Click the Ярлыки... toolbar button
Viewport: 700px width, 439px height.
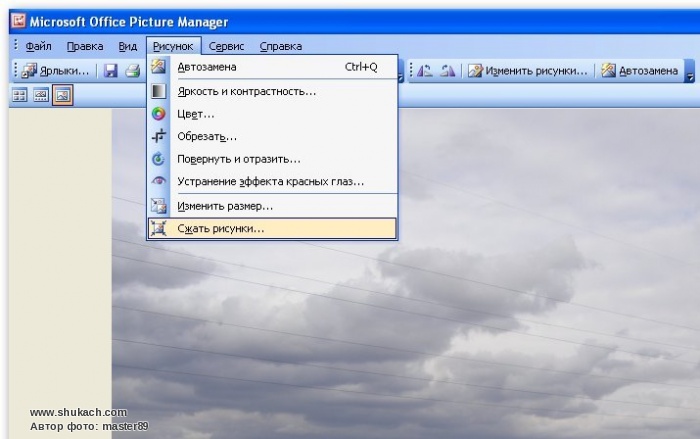coord(55,71)
